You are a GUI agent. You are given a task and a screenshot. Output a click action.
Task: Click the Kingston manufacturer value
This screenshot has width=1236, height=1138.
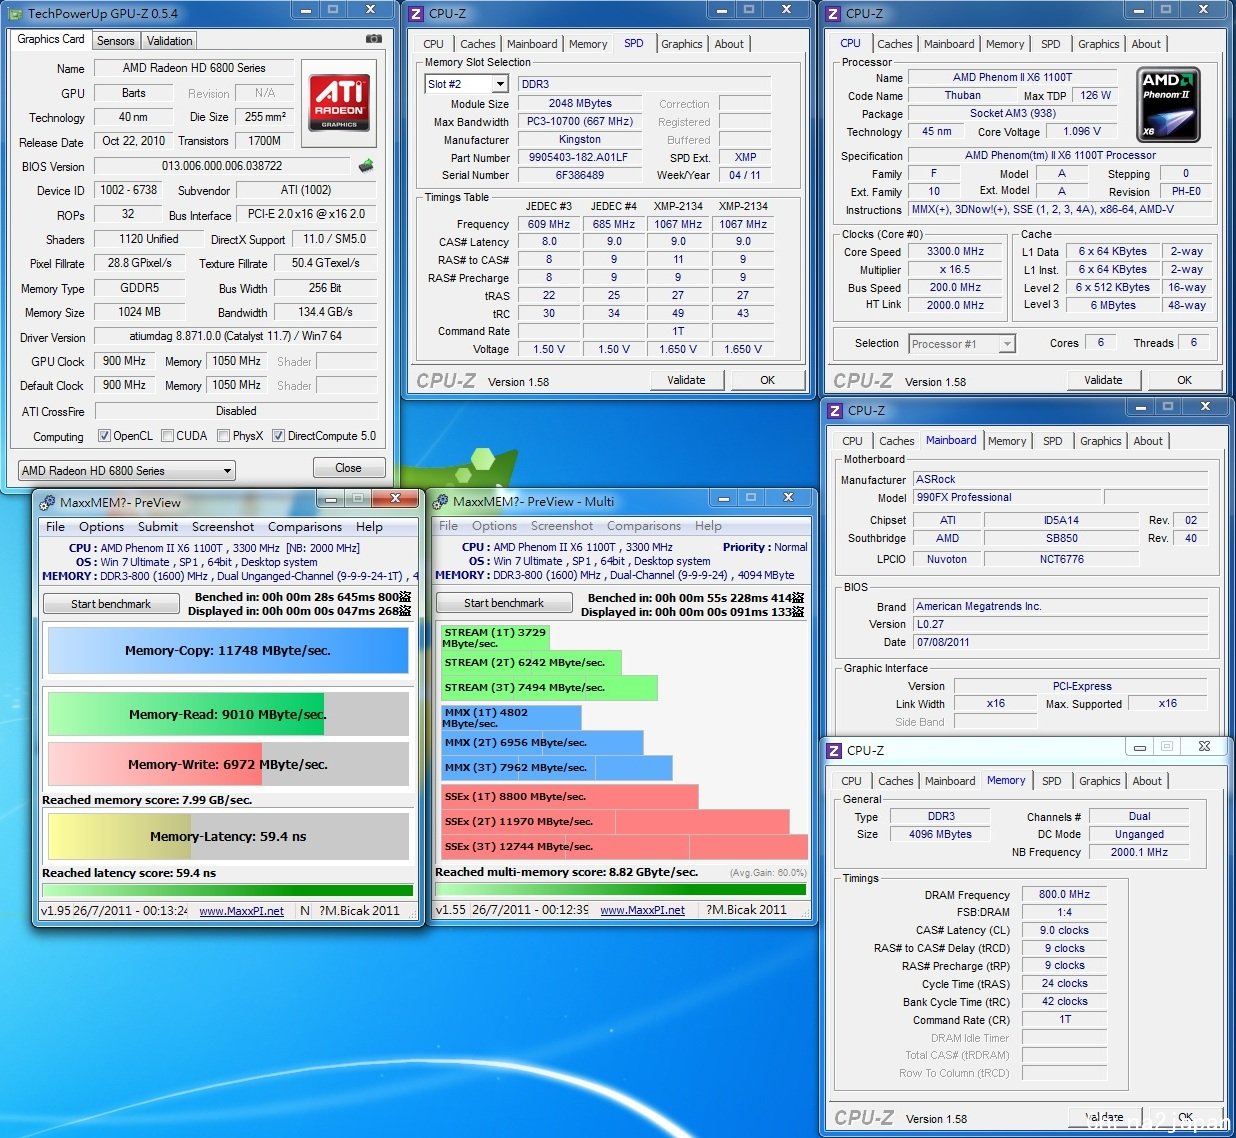coord(579,140)
